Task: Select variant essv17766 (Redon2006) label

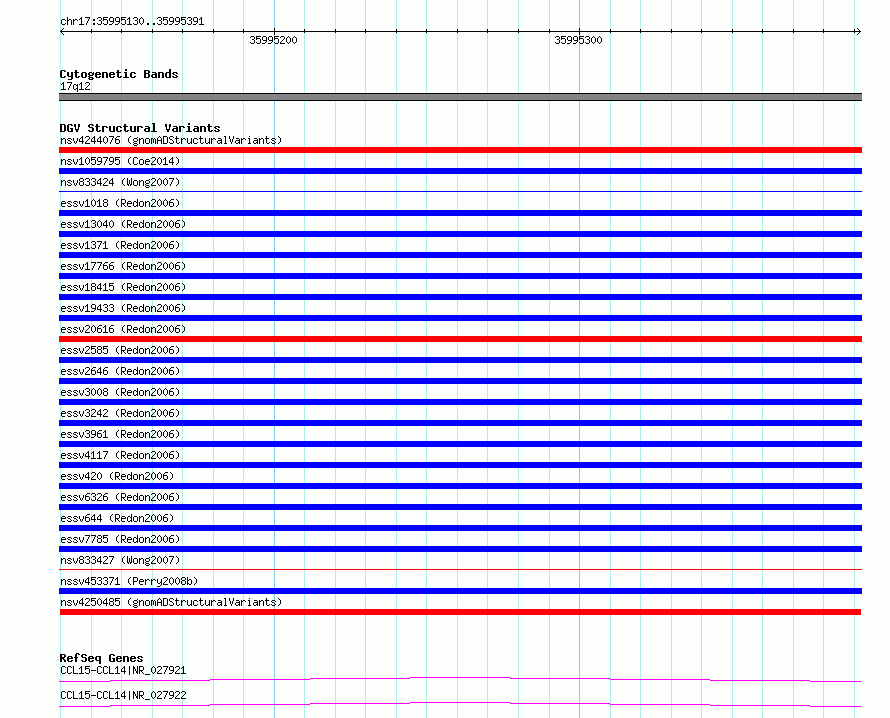Action: point(123,266)
